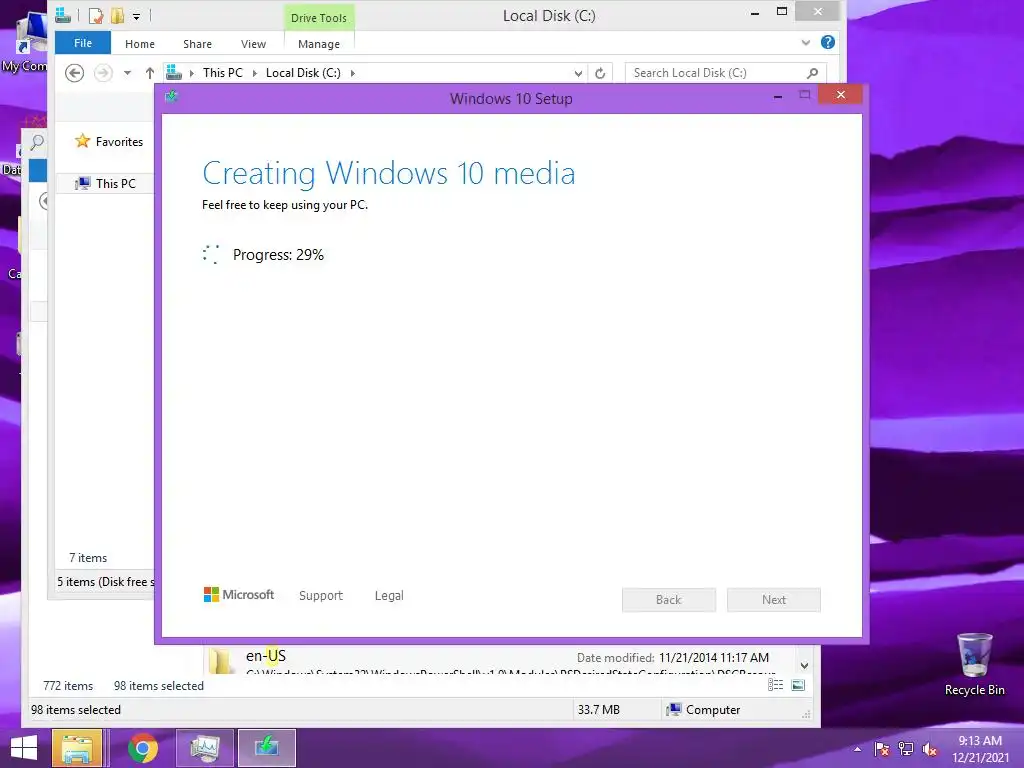Open File Explorer from the taskbar

[77, 748]
